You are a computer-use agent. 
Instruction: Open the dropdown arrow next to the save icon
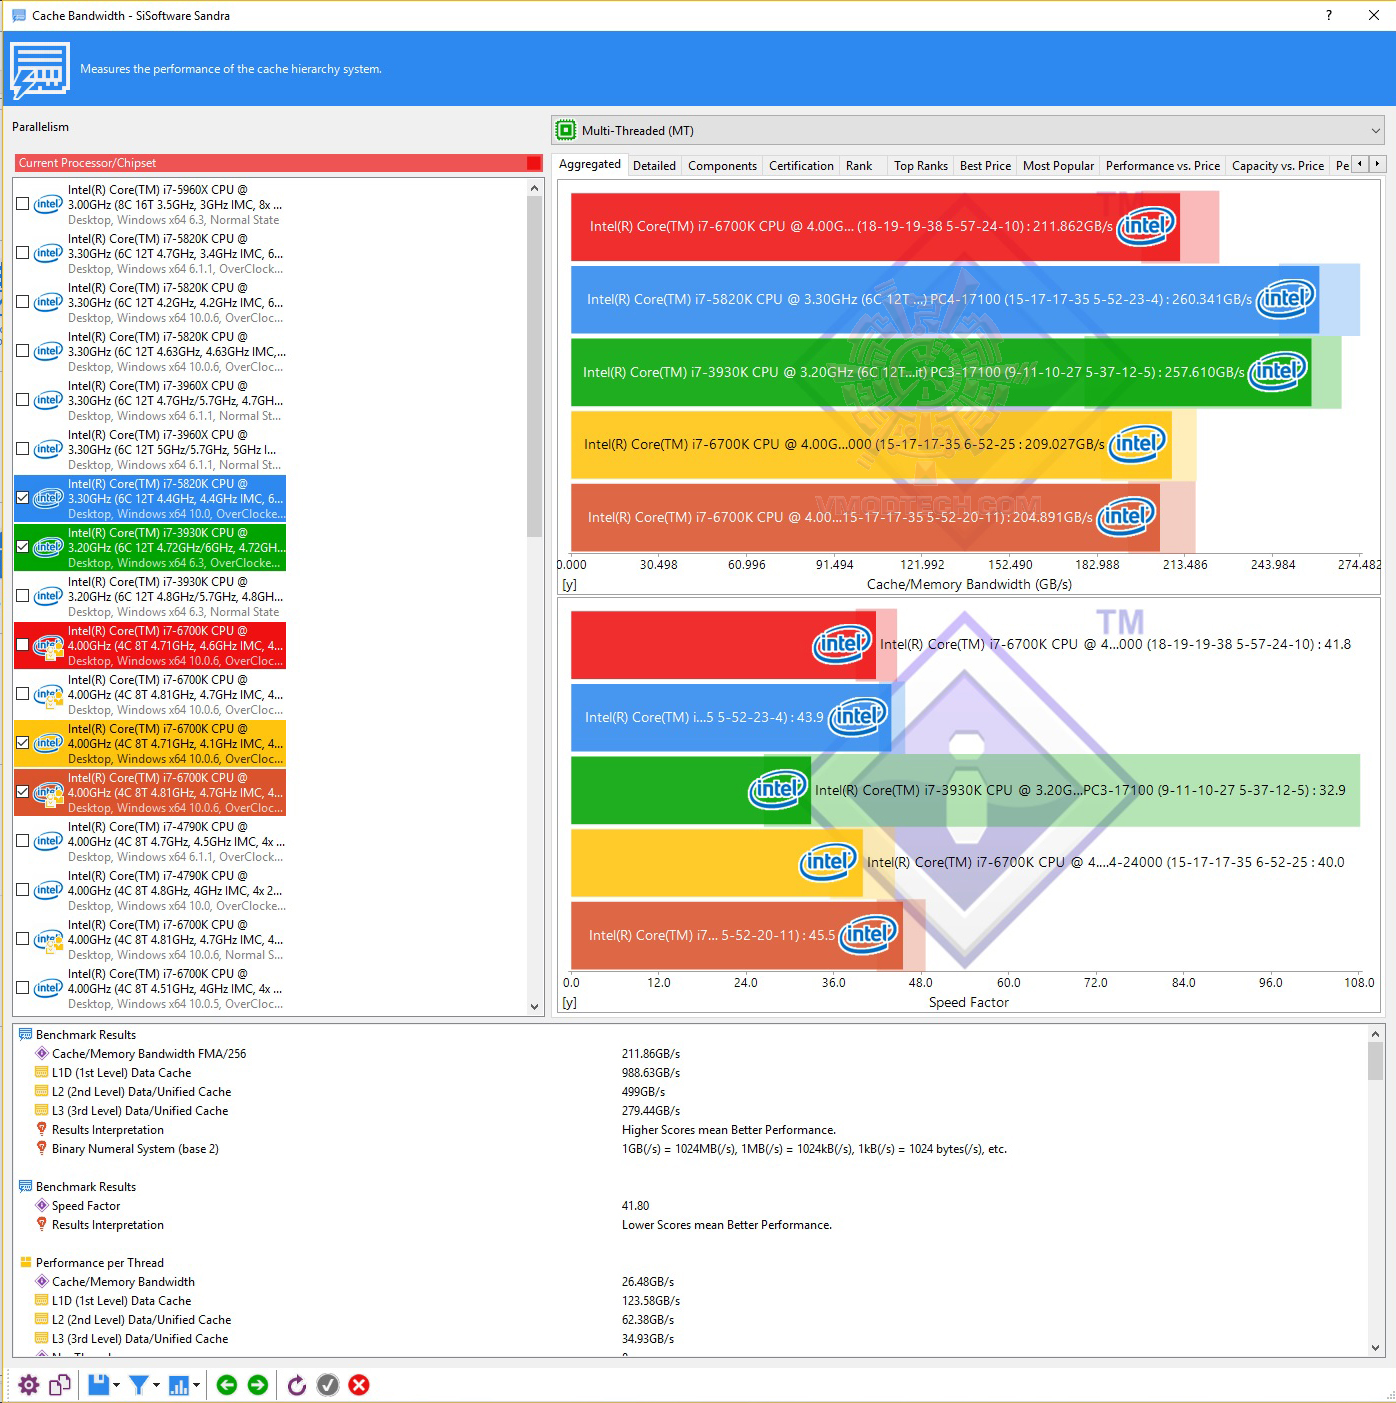click(116, 1385)
